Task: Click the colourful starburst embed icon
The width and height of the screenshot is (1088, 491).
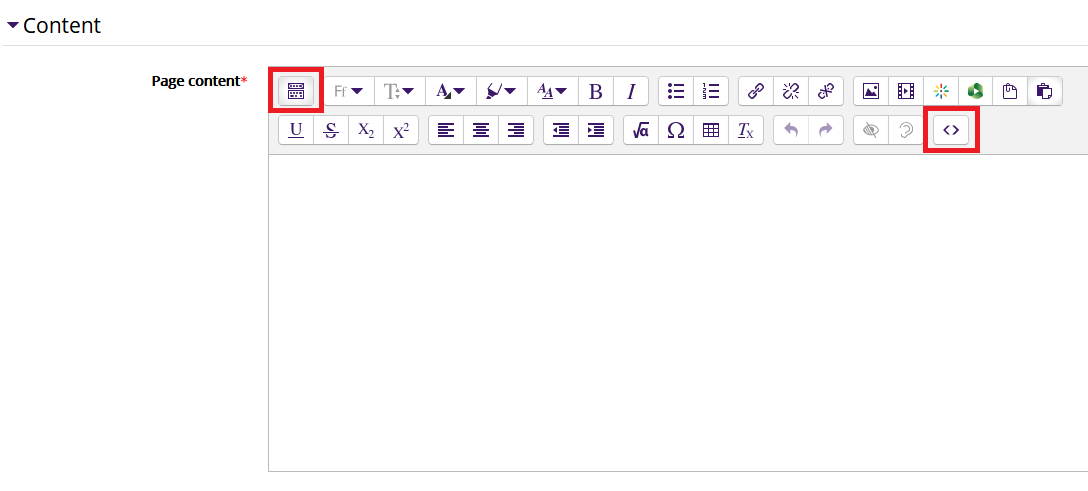Action: pyautogui.click(x=941, y=91)
